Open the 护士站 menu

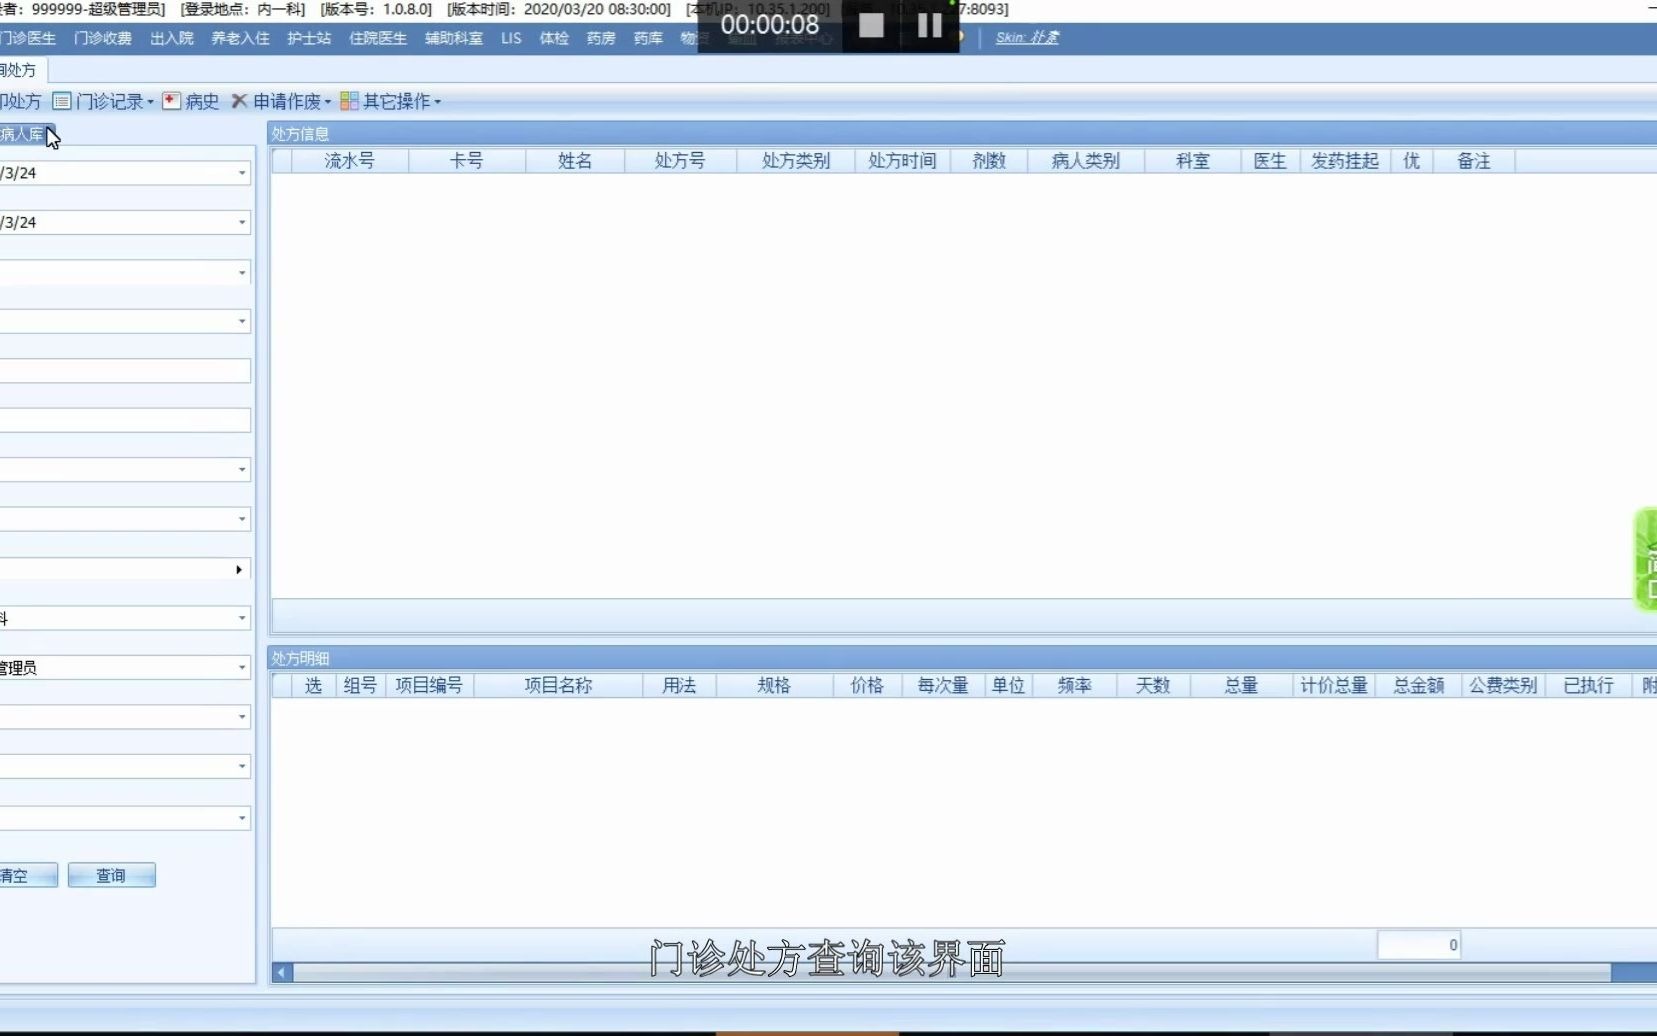[309, 38]
